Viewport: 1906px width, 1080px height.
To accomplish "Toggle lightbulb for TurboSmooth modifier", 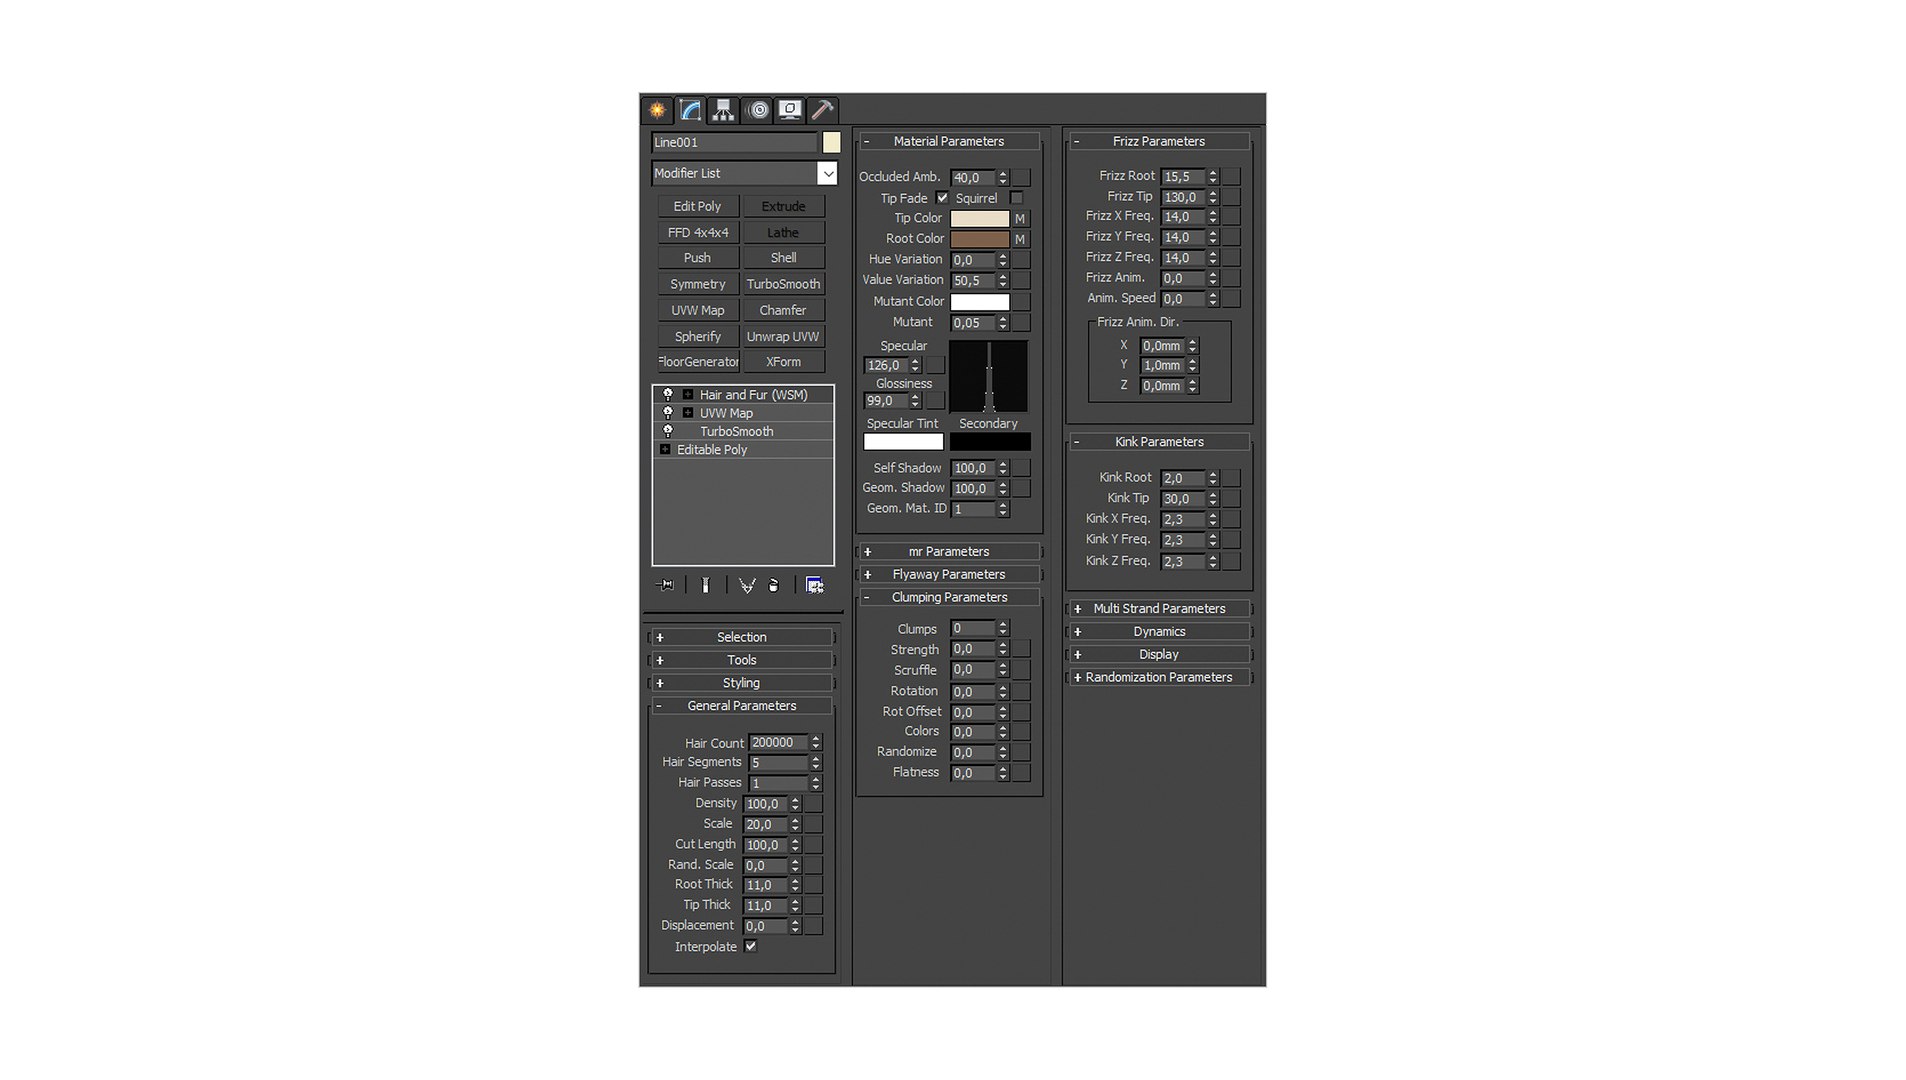I will point(668,431).
